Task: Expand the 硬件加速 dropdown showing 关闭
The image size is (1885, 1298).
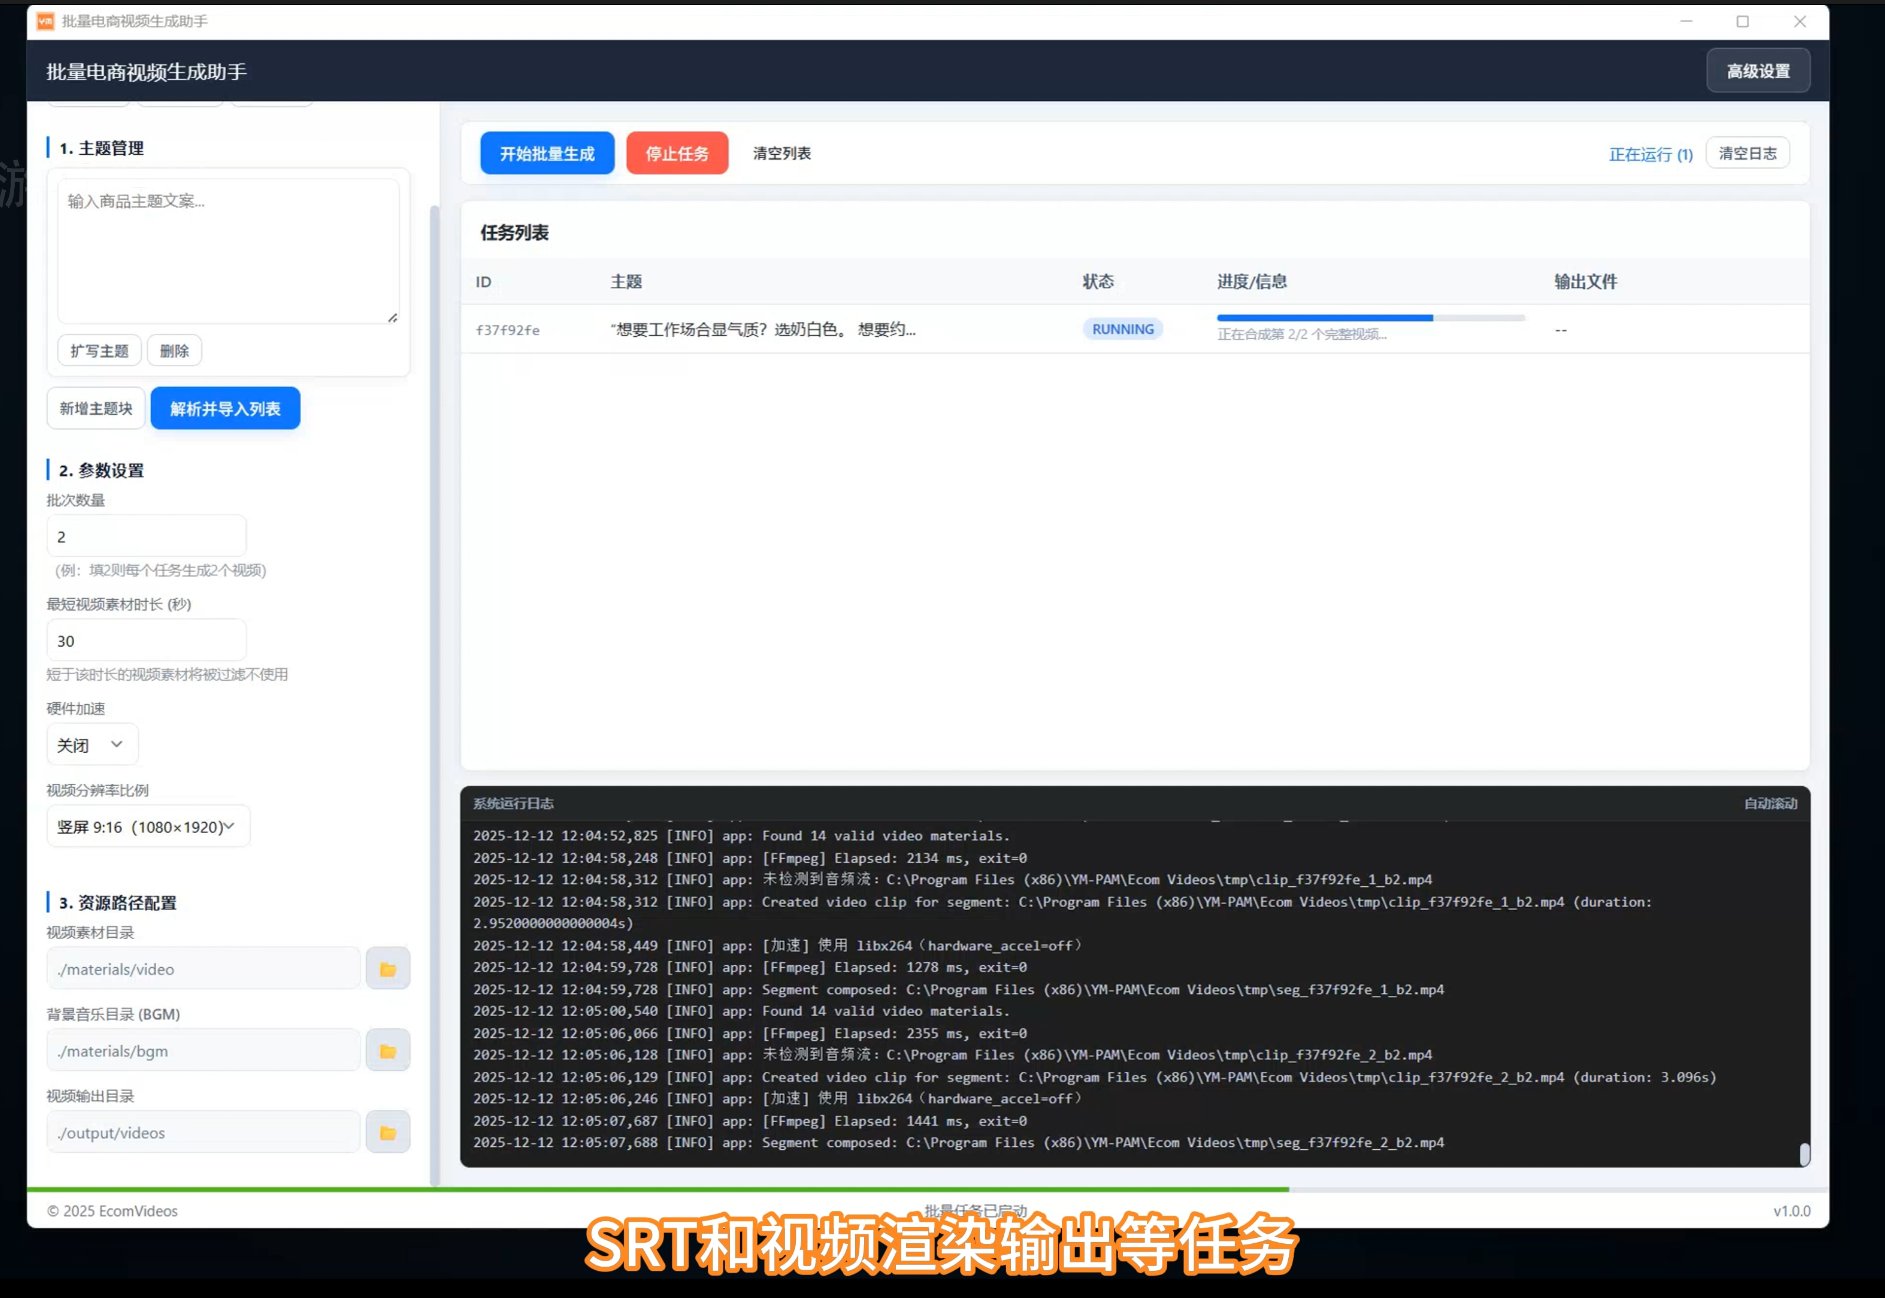Action: (x=92, y=745)
